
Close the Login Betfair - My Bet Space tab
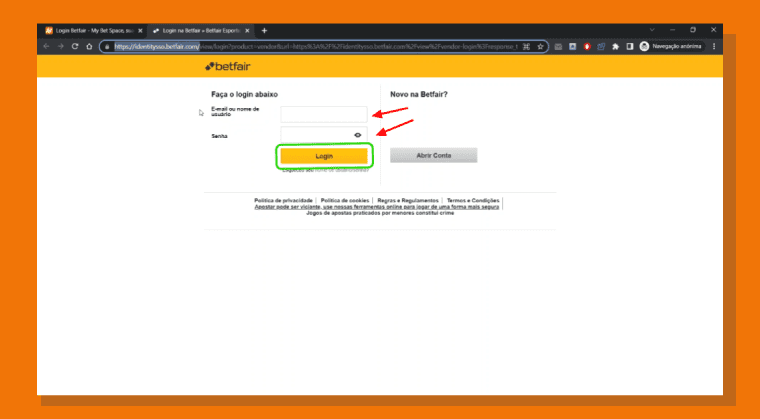coord(140,31)
